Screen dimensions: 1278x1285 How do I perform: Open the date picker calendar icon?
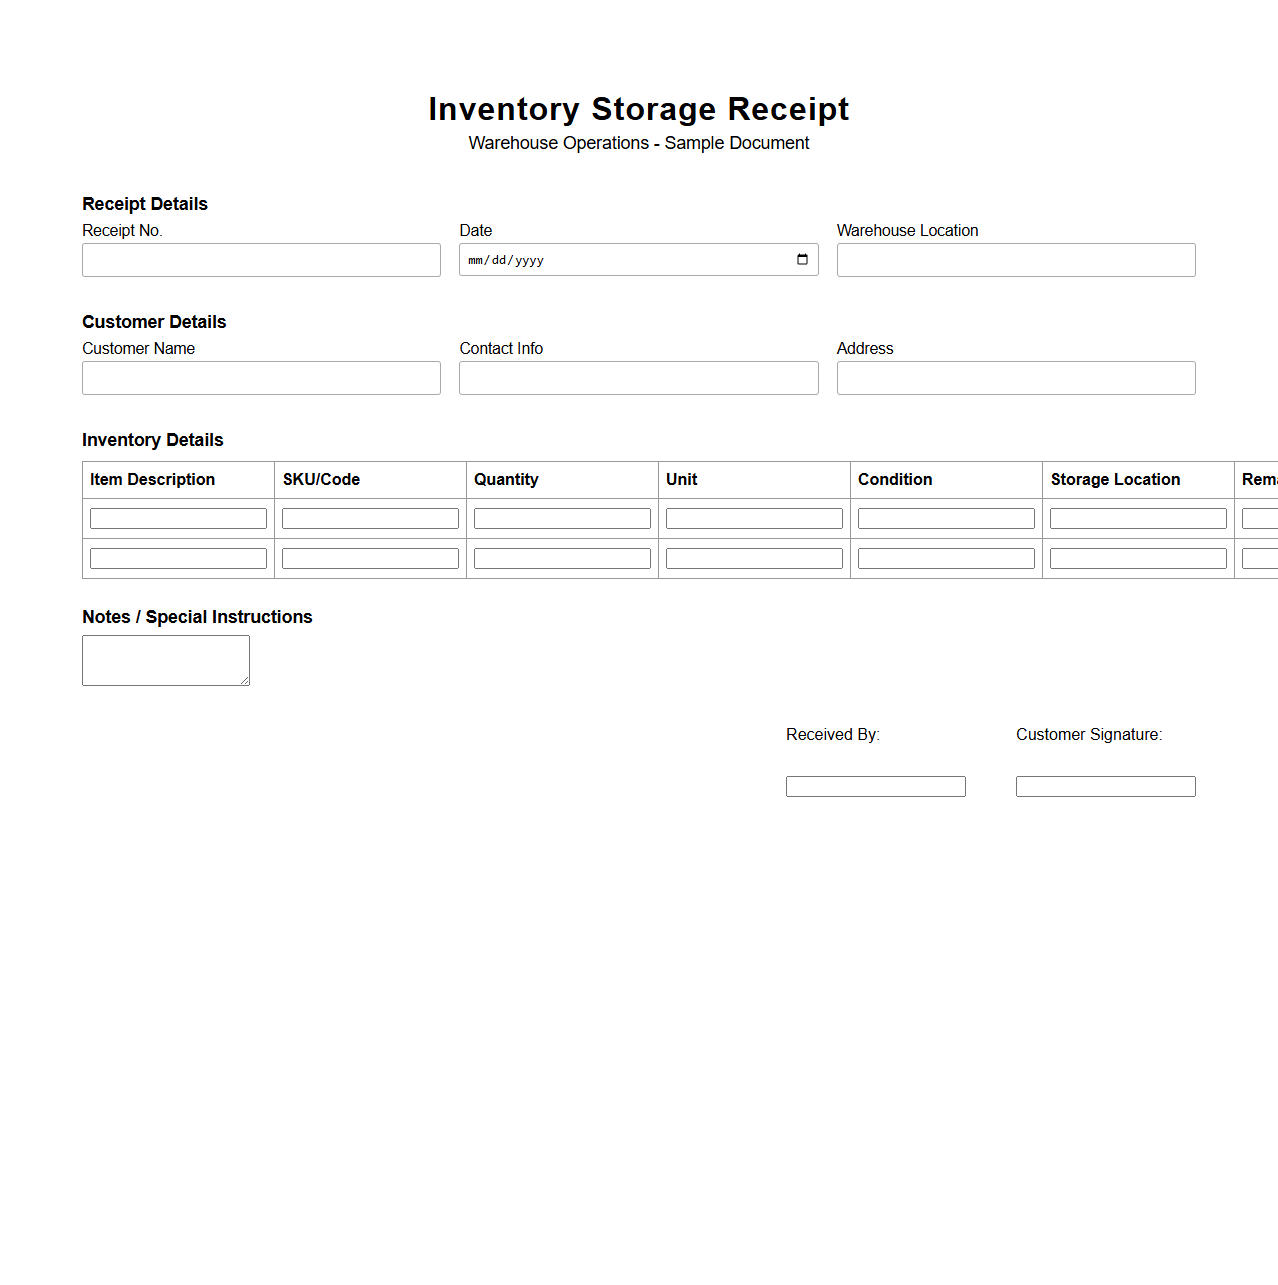(x=801, y=260)
